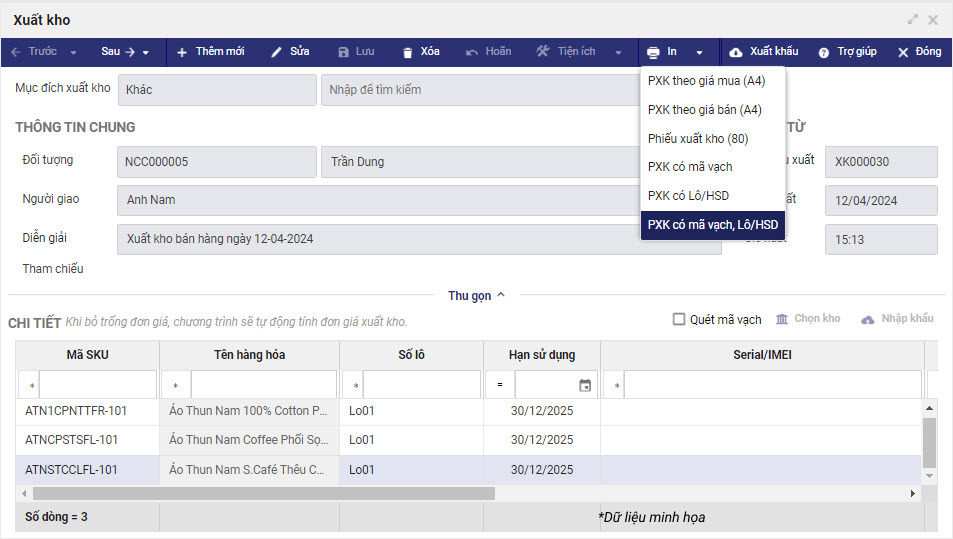The height and width of the screenshot is (539, 953).
Task: Select row ATN1CPNTTFR-101
Action: tap(469, 411)
